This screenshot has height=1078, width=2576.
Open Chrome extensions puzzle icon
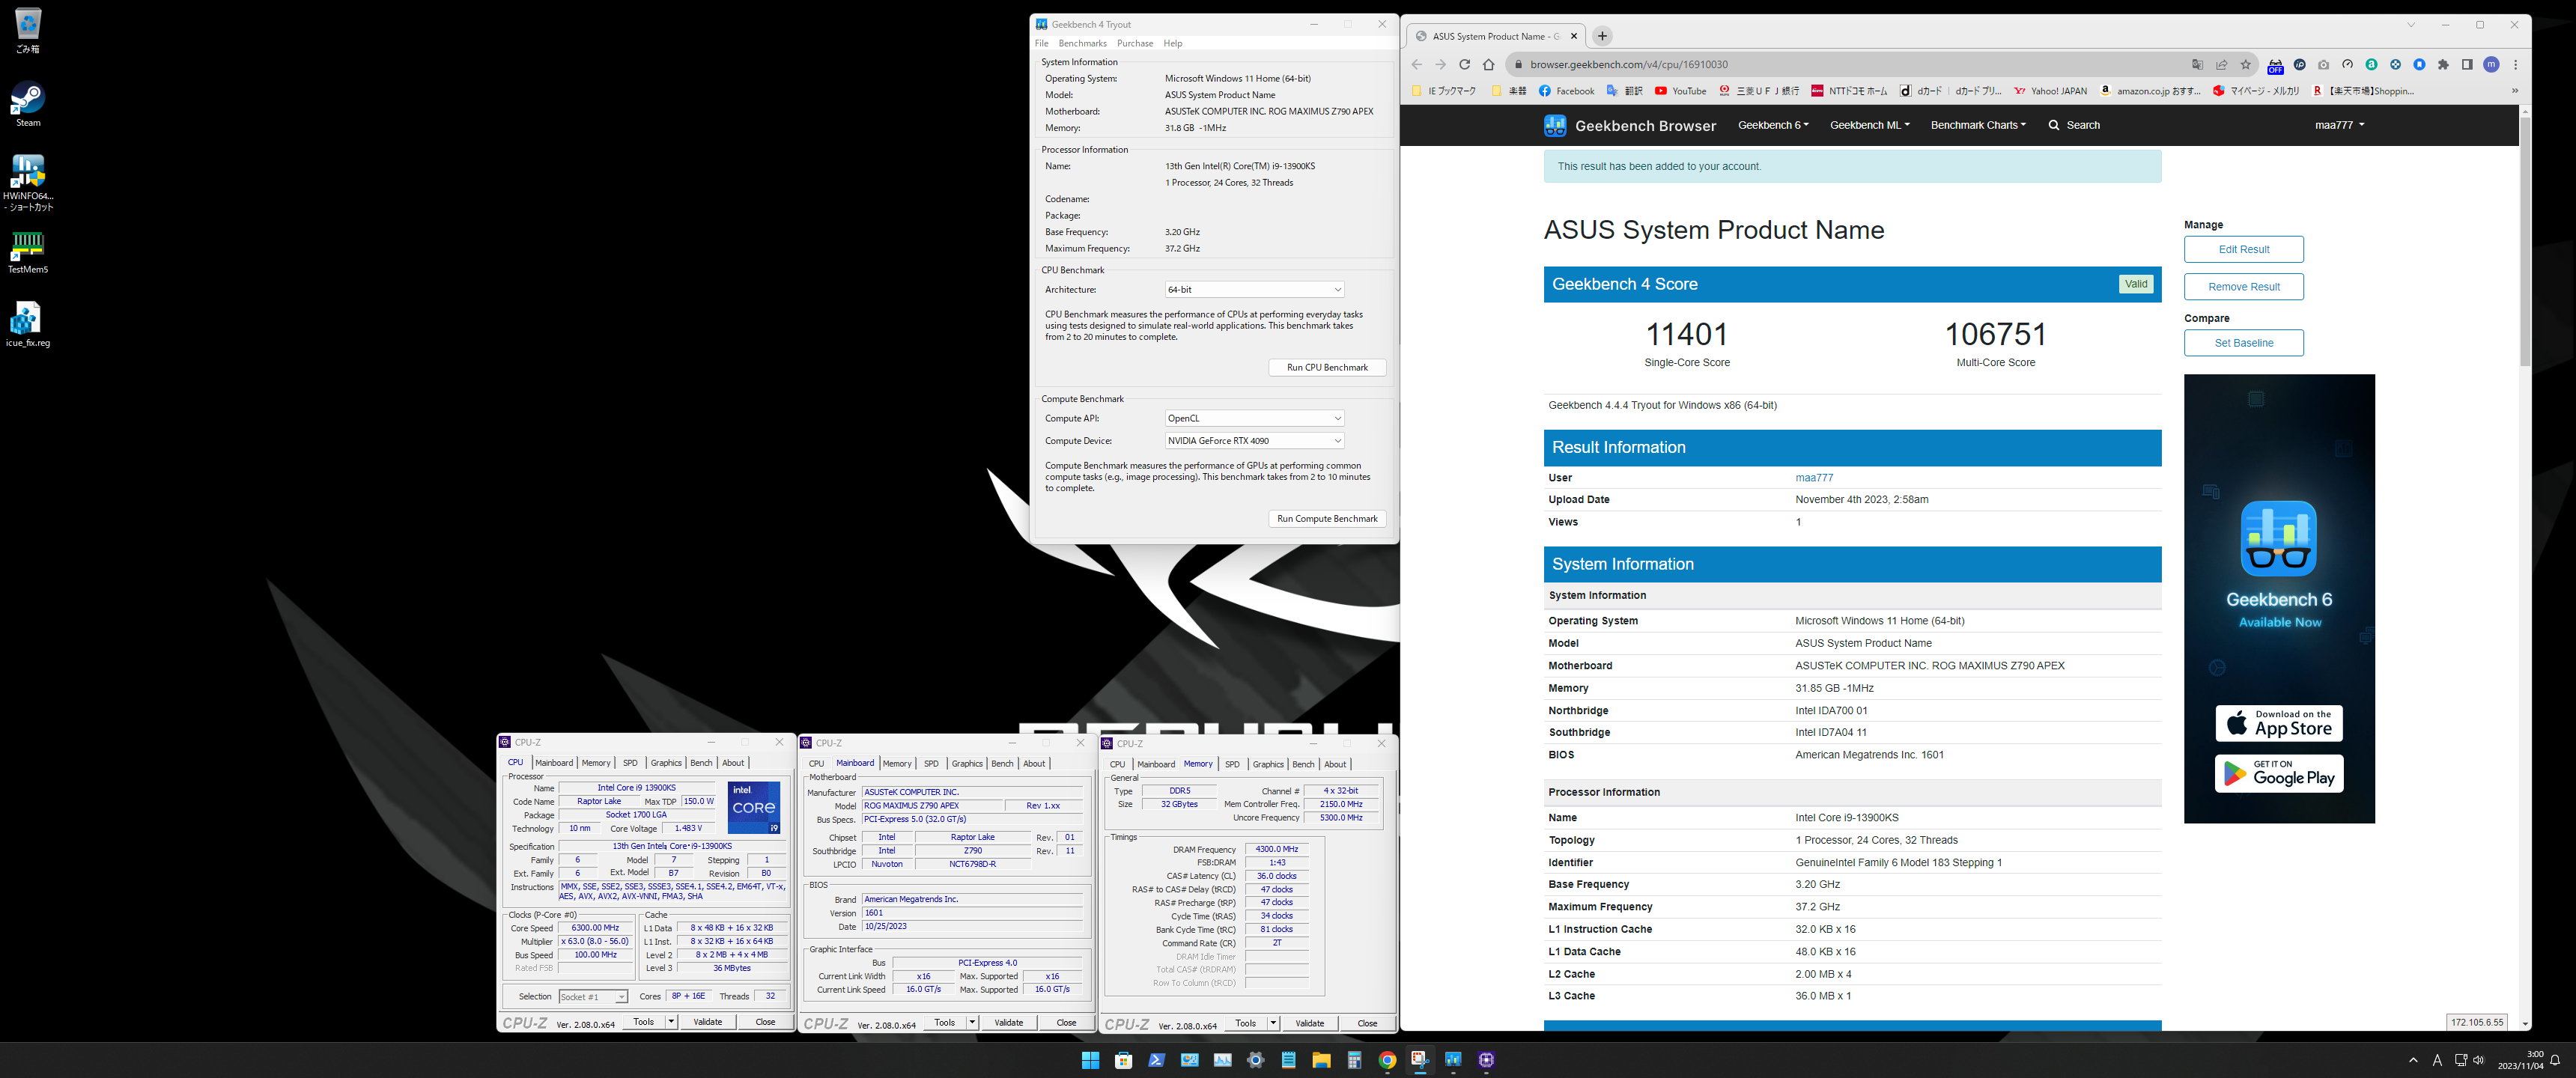(2443, 65)
